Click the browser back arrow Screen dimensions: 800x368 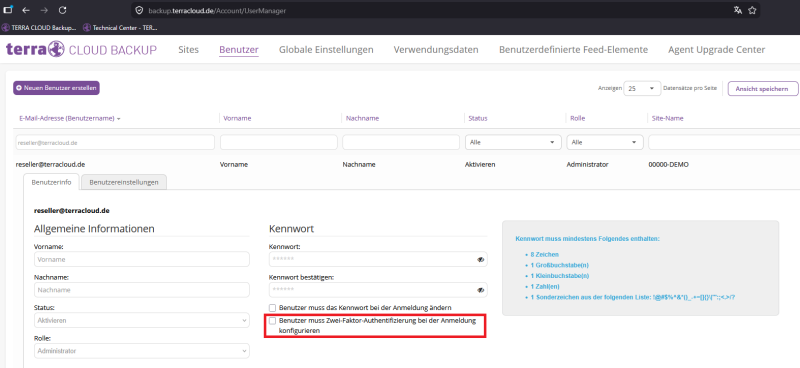(26, 10)
